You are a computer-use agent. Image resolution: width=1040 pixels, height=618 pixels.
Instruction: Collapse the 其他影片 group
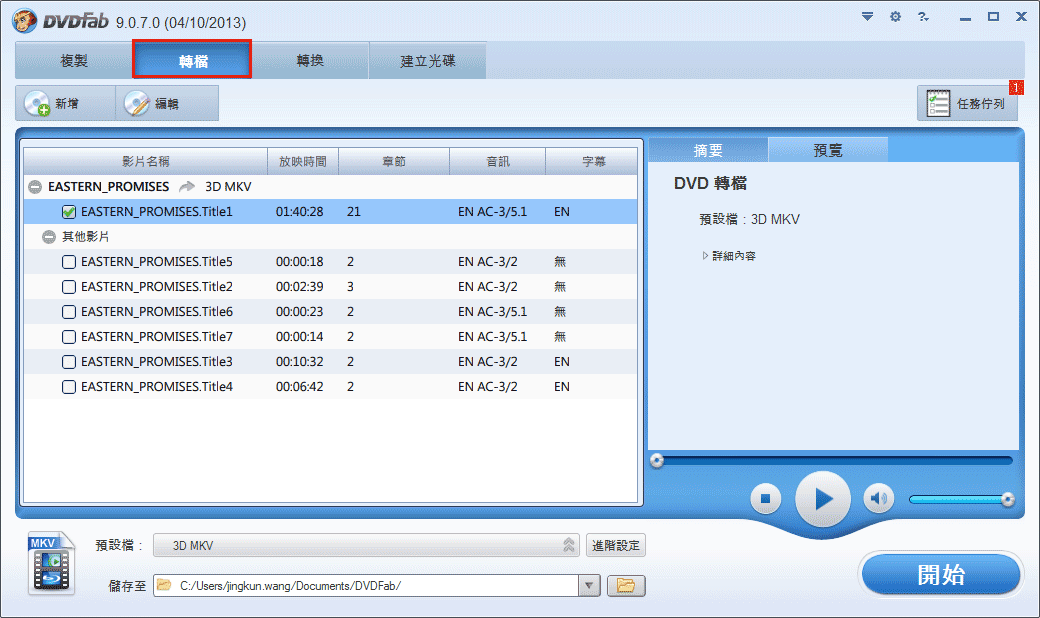coord(48,237)
